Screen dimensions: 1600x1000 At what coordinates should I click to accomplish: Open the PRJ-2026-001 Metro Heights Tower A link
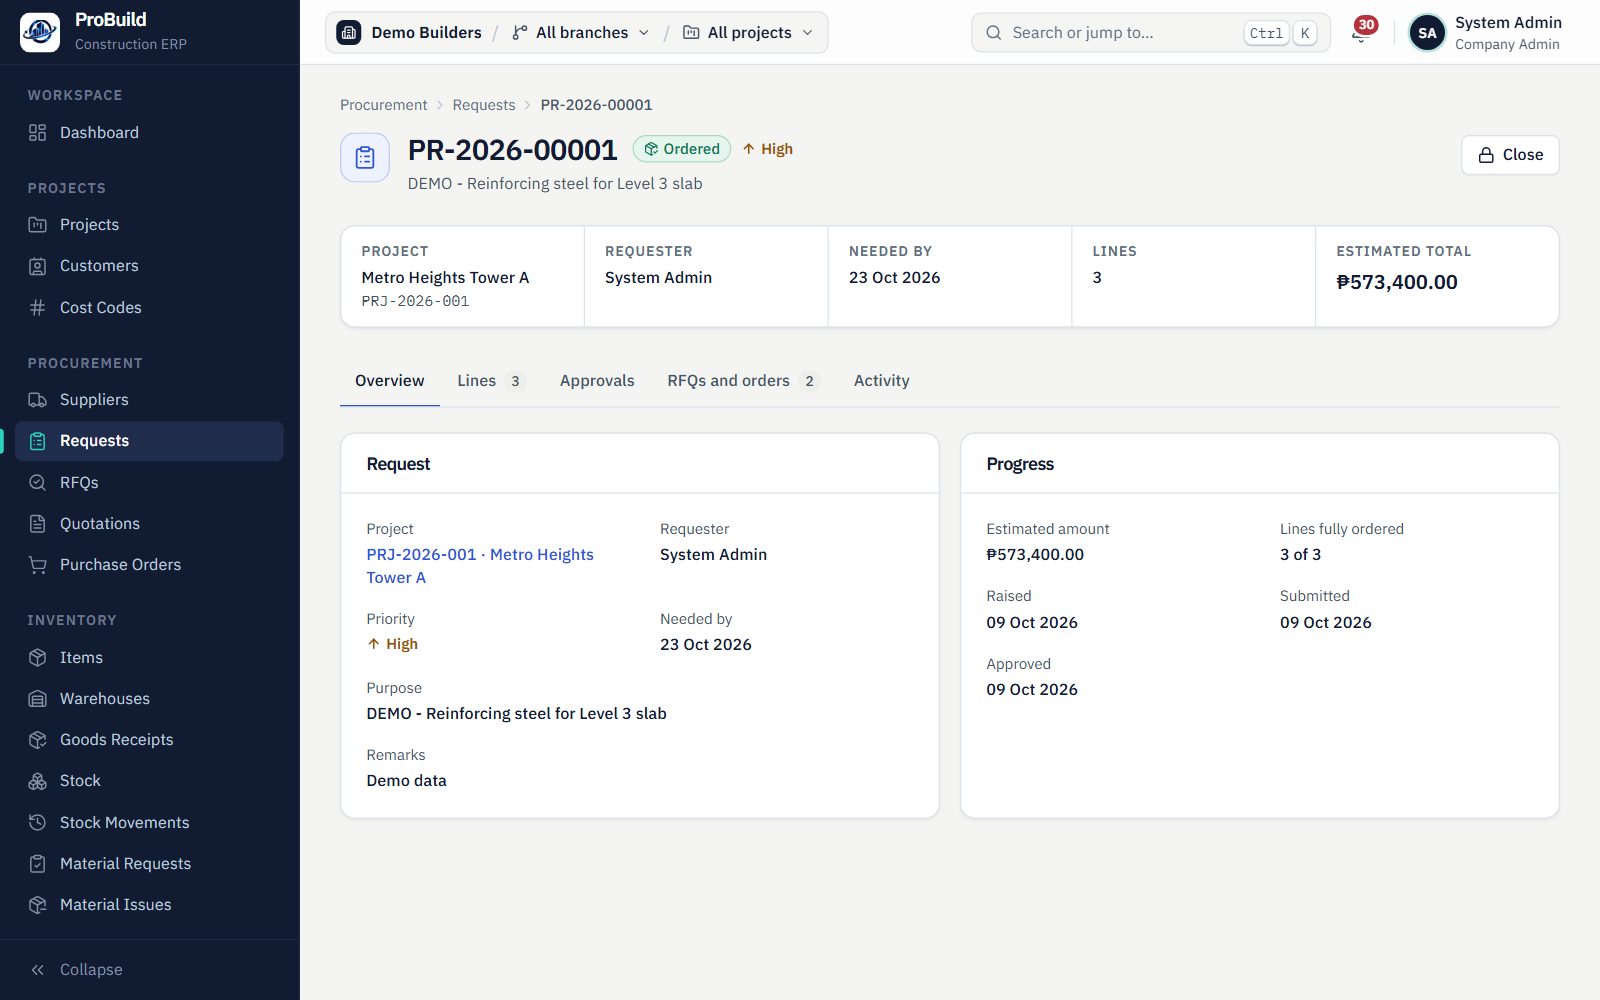pos(480,566)
